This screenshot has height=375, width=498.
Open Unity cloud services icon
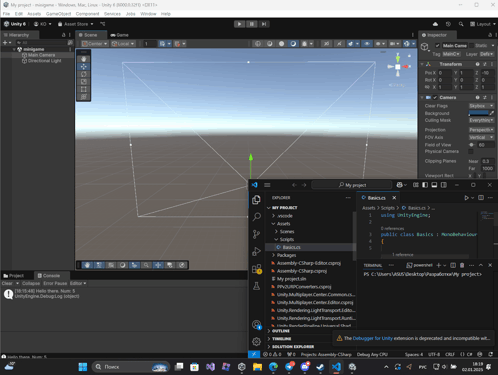(435, 24)
